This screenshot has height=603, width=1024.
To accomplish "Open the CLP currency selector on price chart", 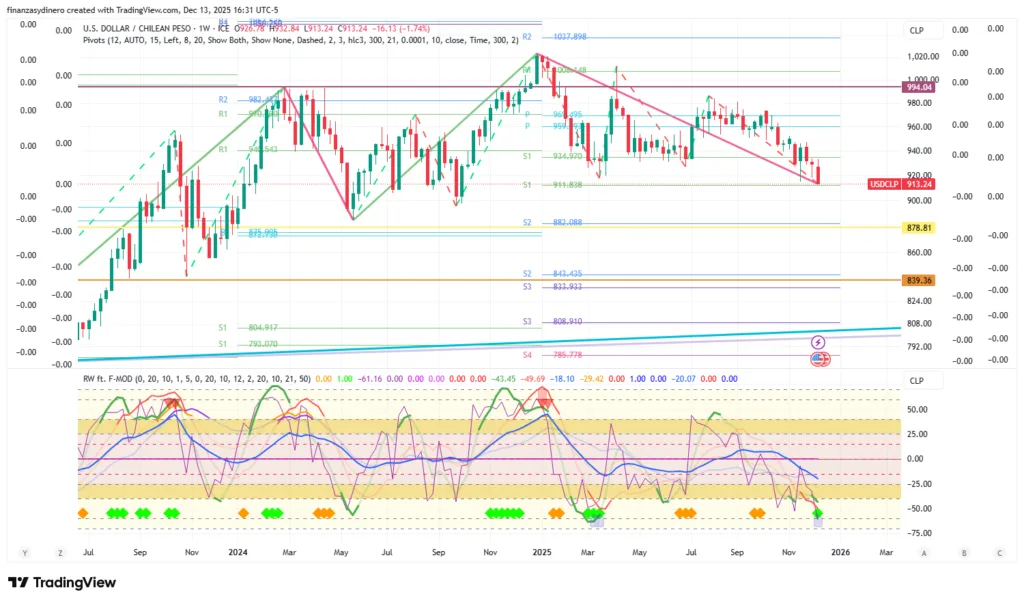I will click(917, 31).
